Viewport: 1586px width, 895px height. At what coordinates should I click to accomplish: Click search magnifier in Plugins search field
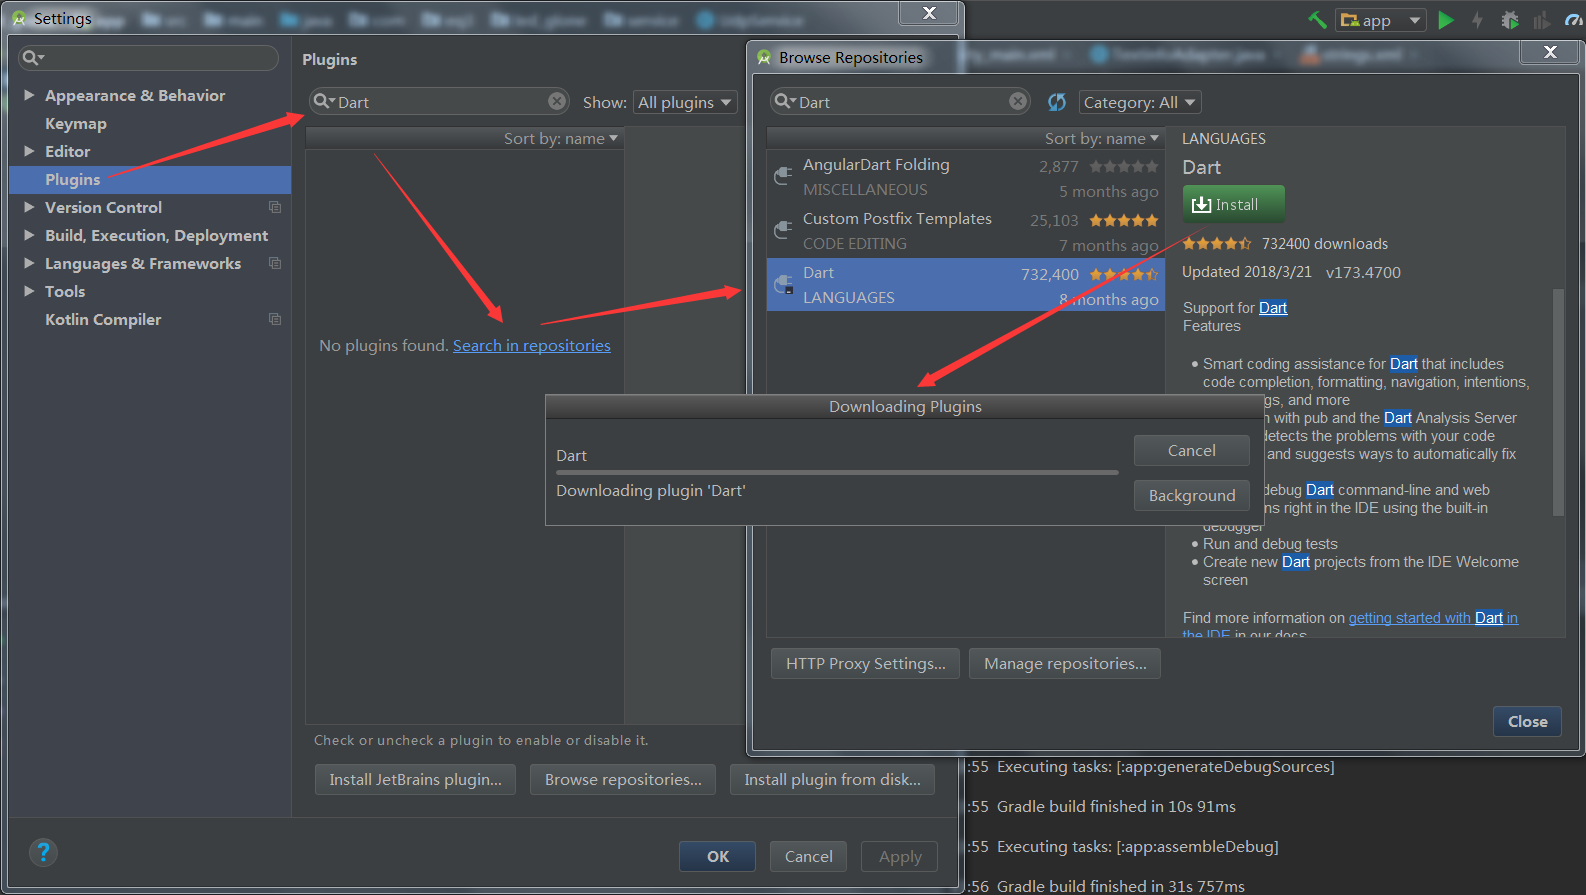324,101
